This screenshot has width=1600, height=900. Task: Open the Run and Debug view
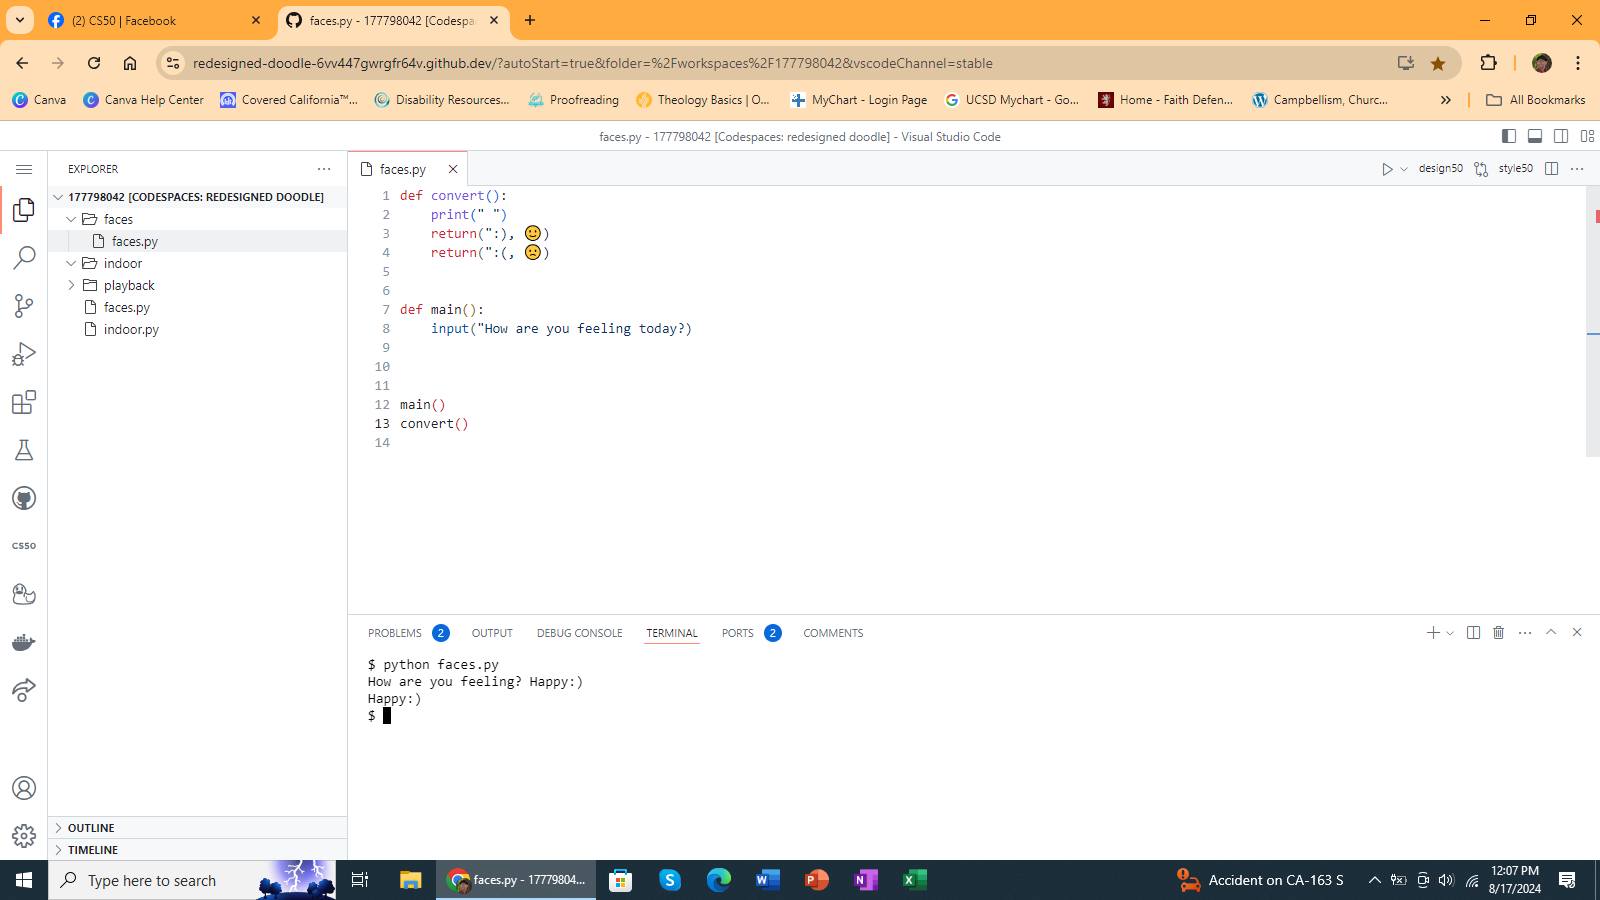[24, 354]
